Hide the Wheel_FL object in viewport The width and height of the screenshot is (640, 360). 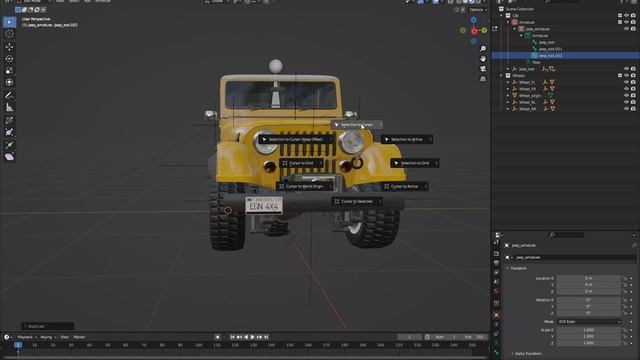(x=627, y=82)
